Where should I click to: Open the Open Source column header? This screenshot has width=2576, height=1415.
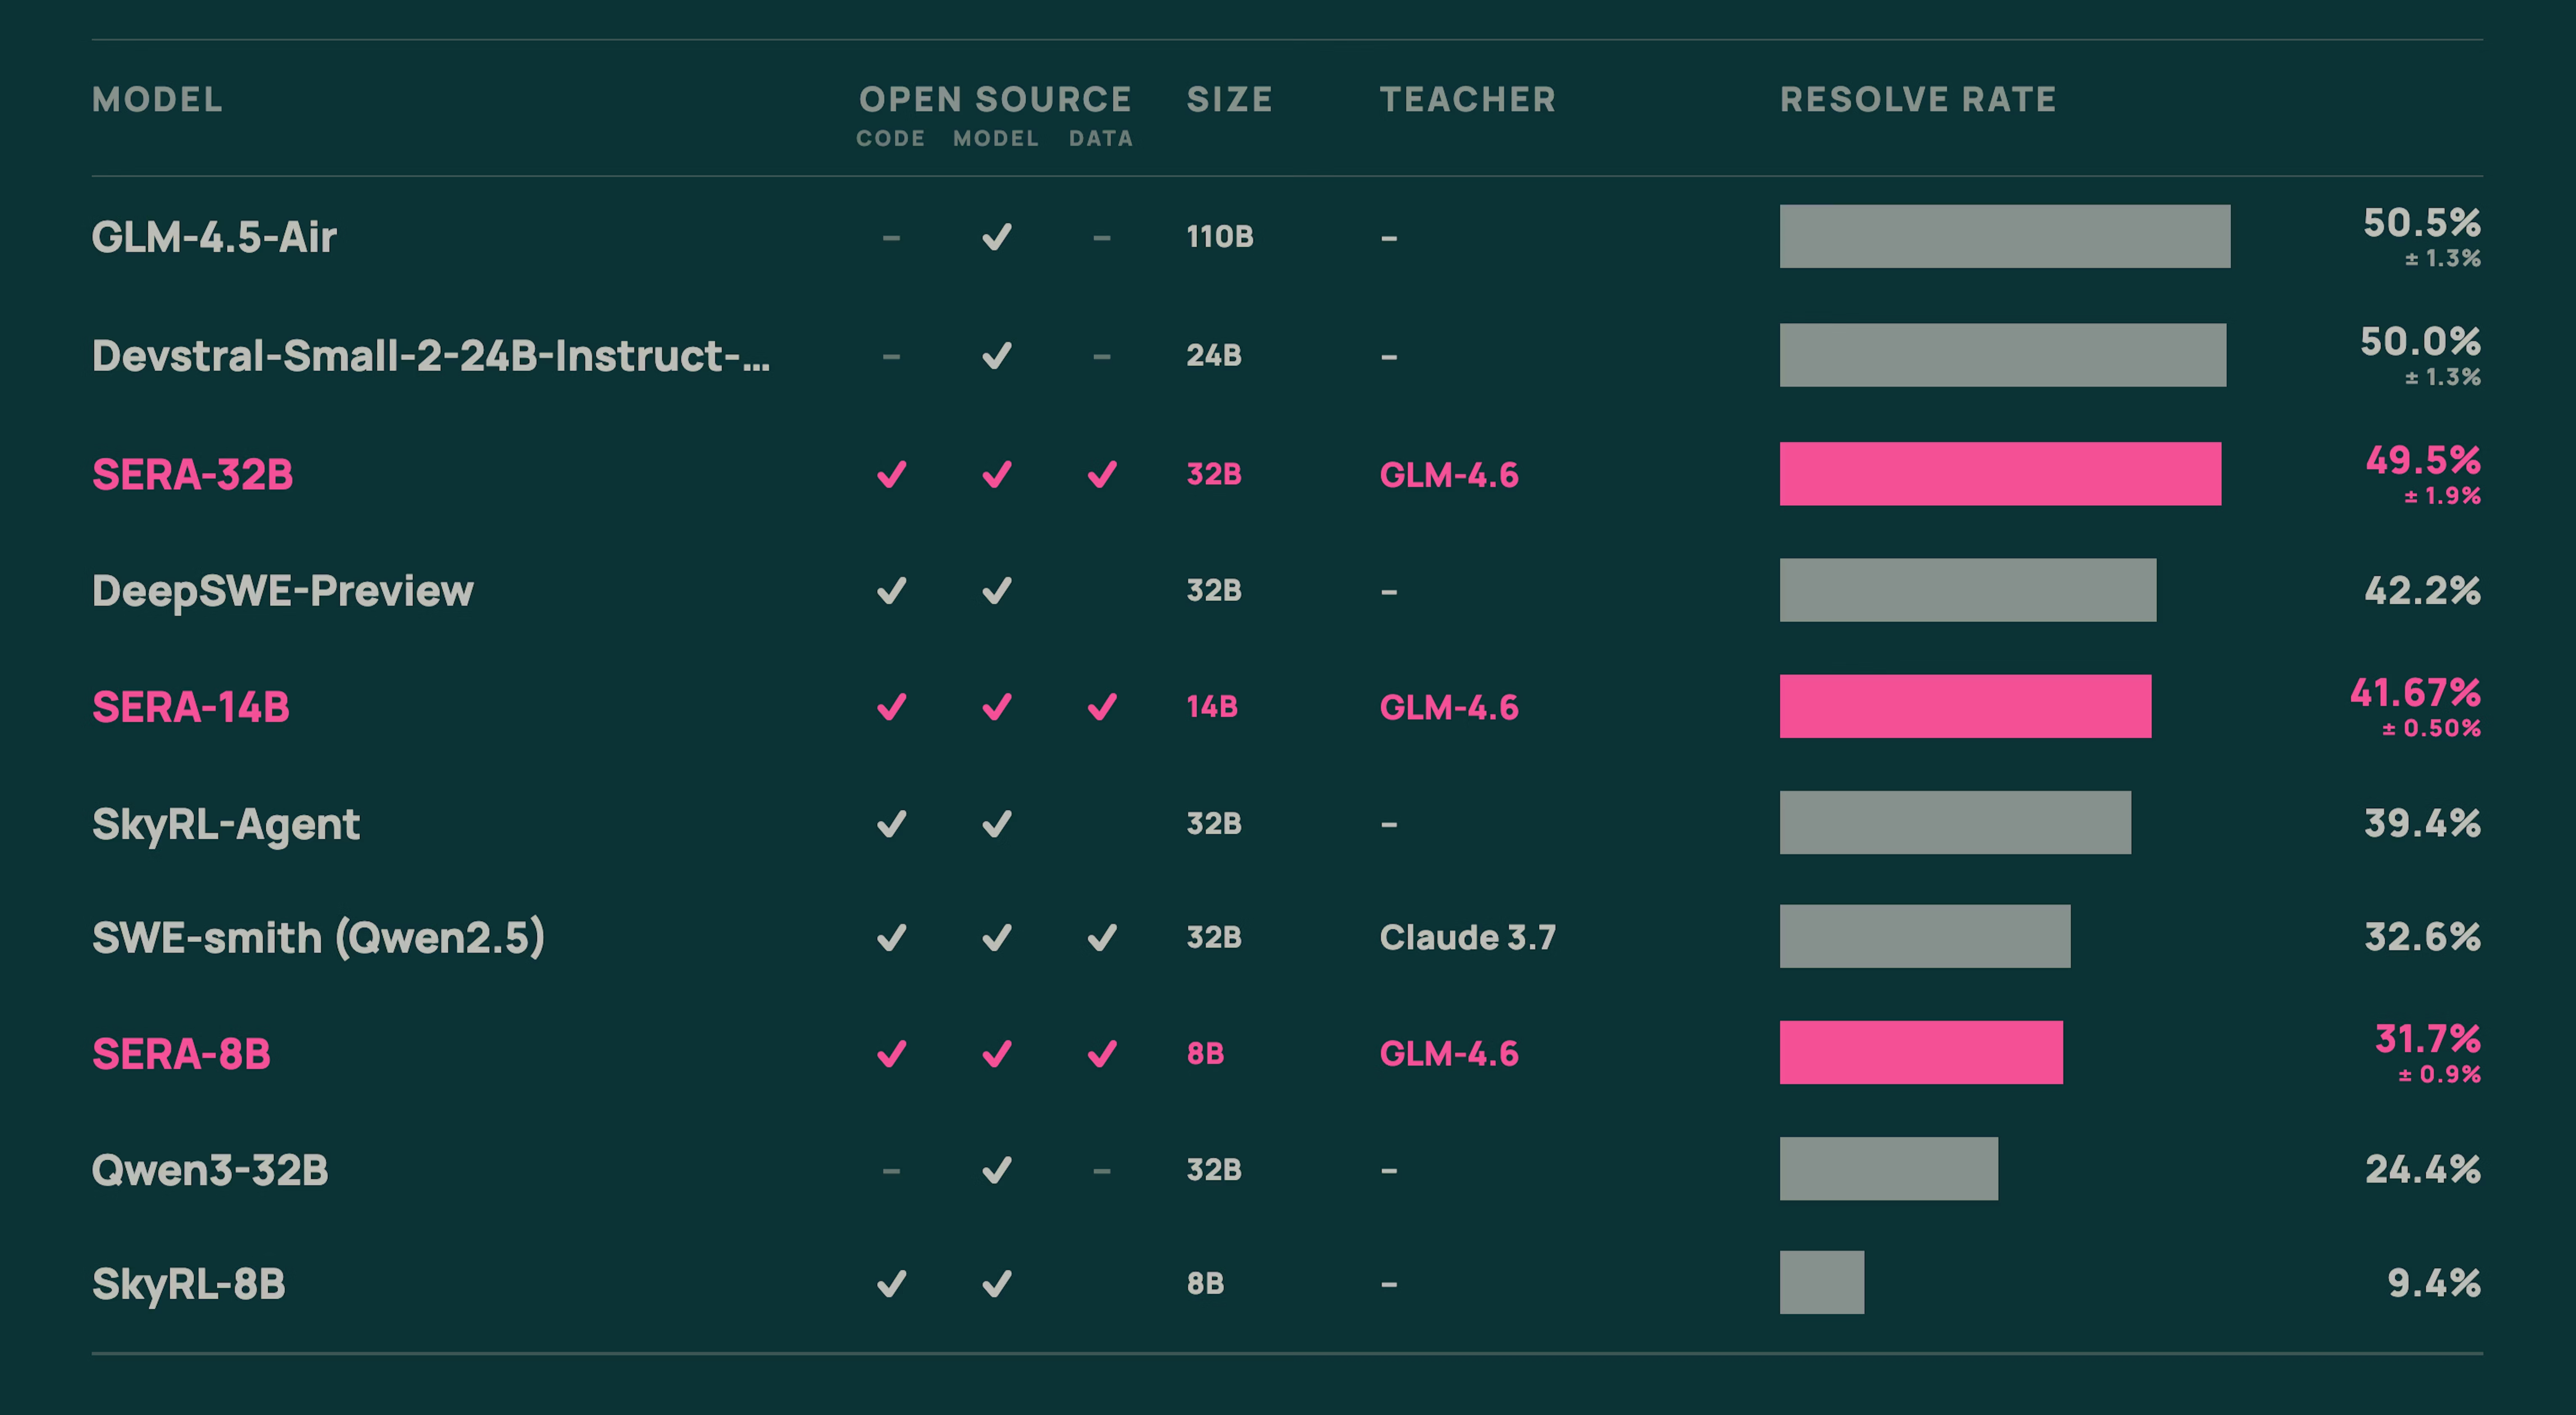tap(994, 99)
